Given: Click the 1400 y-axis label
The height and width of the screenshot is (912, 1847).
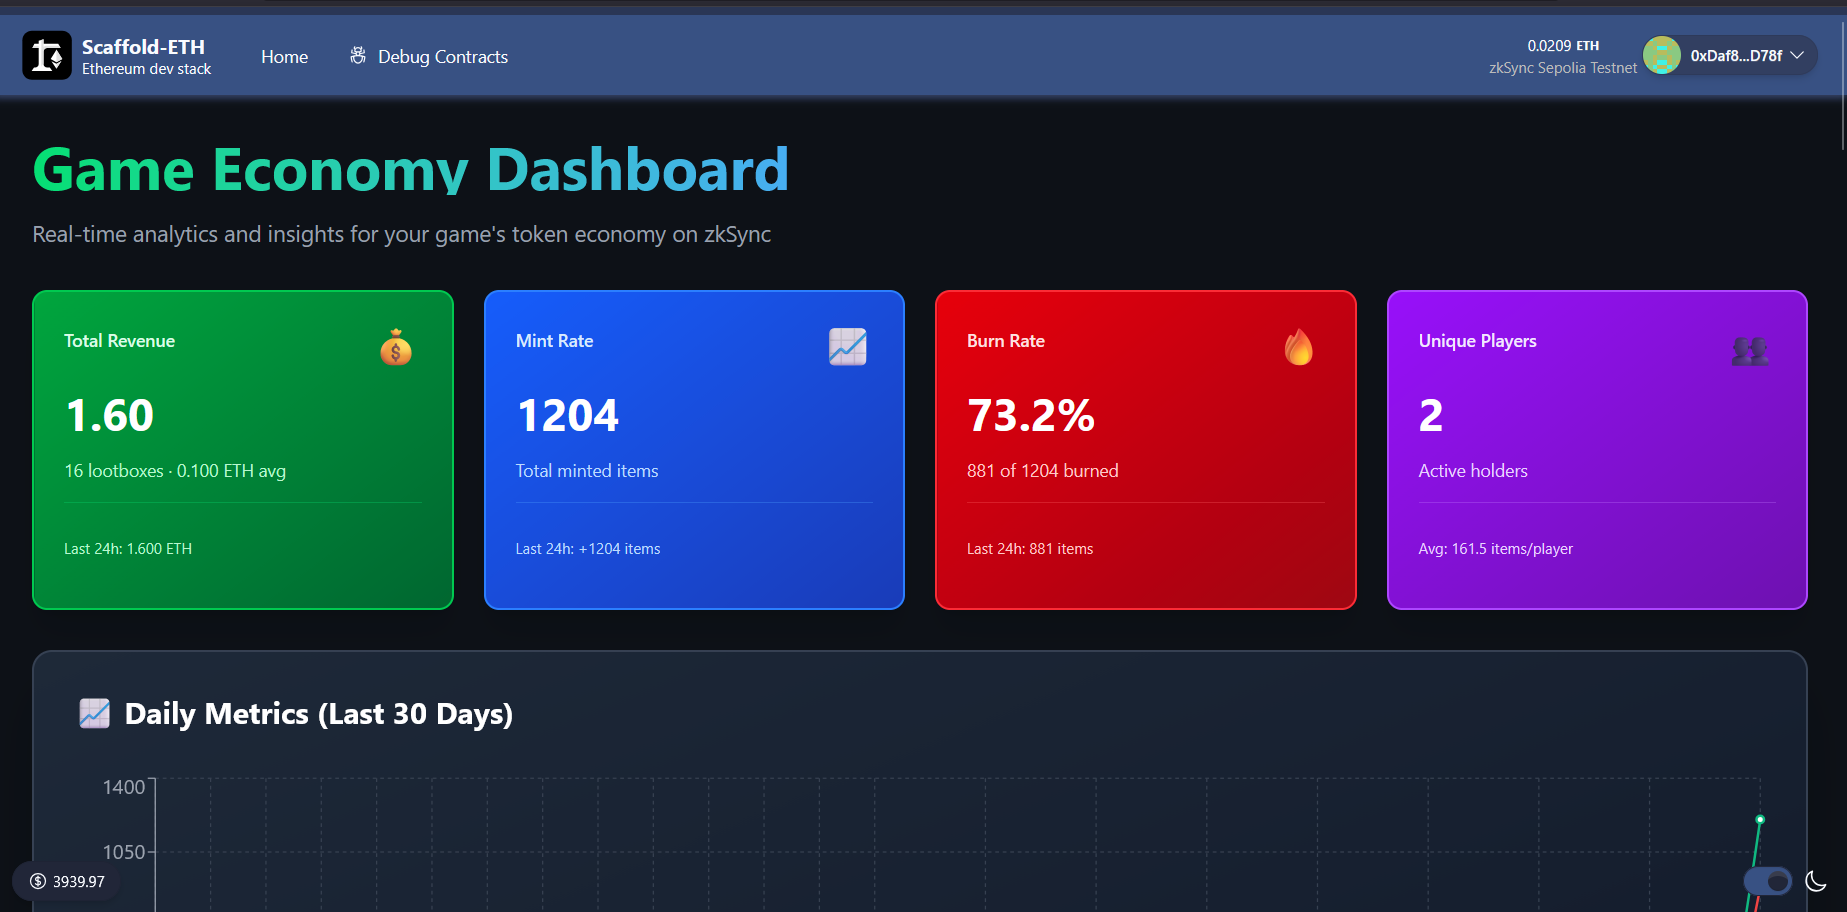Looking at the screenshot, I should point(124,787).
